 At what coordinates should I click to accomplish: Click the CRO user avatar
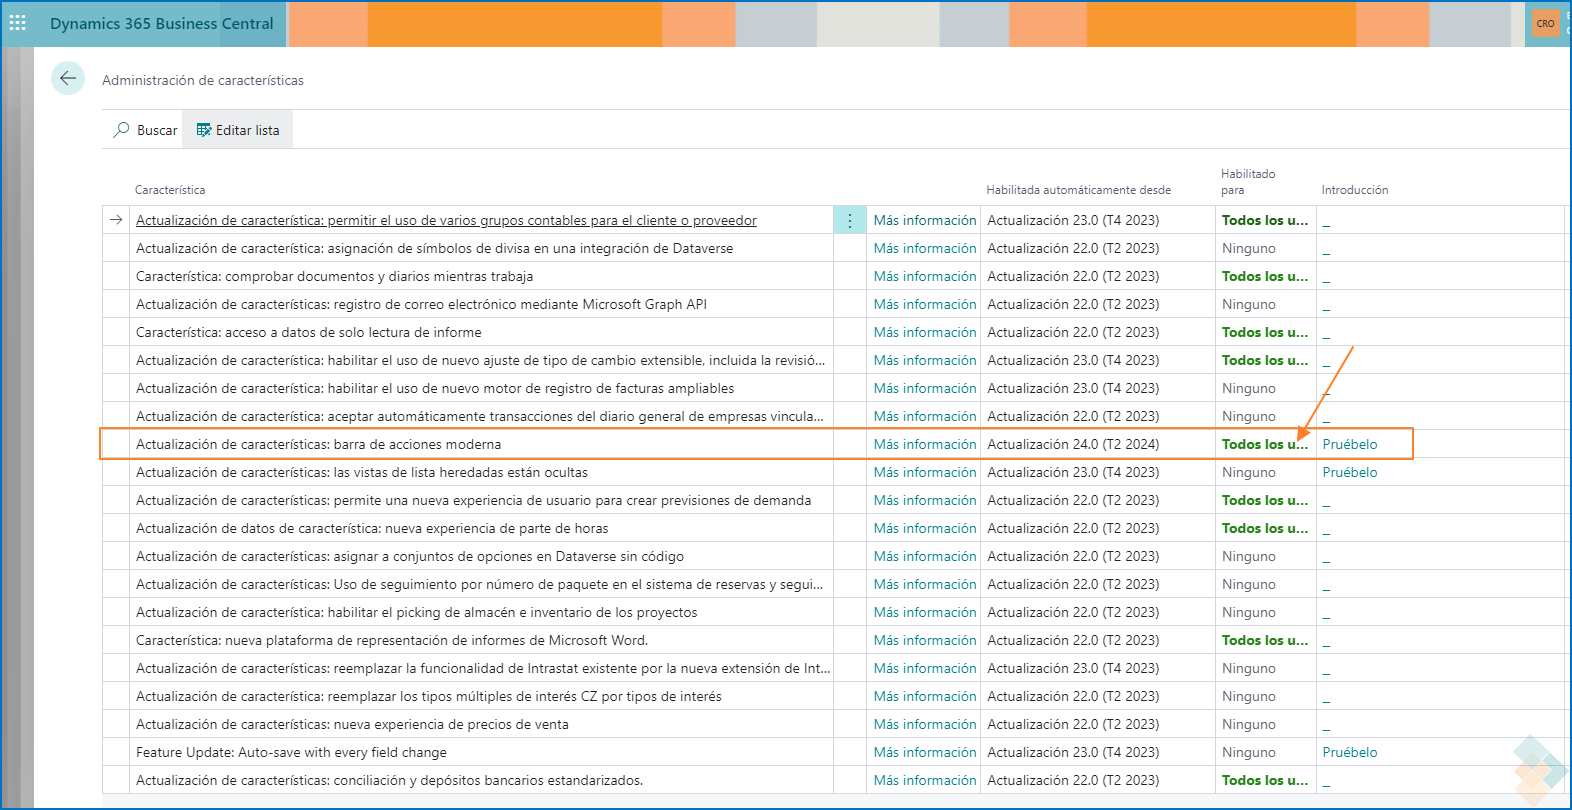coord(1546,23)
